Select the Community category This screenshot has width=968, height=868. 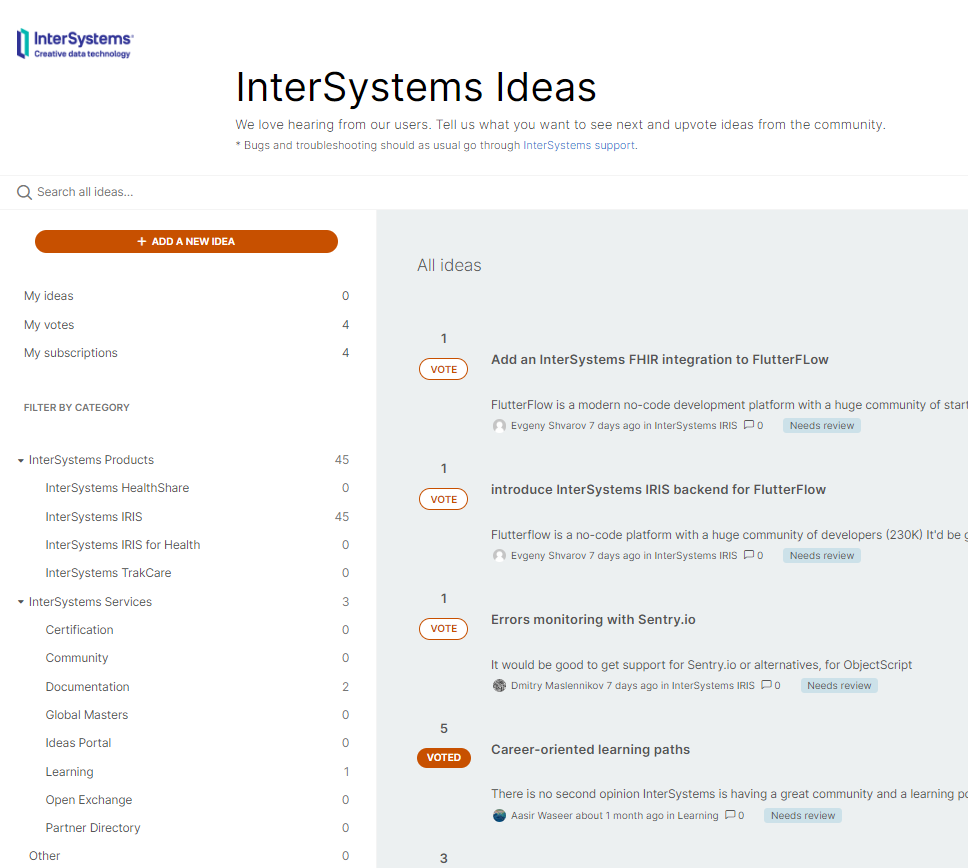point(77,658)
